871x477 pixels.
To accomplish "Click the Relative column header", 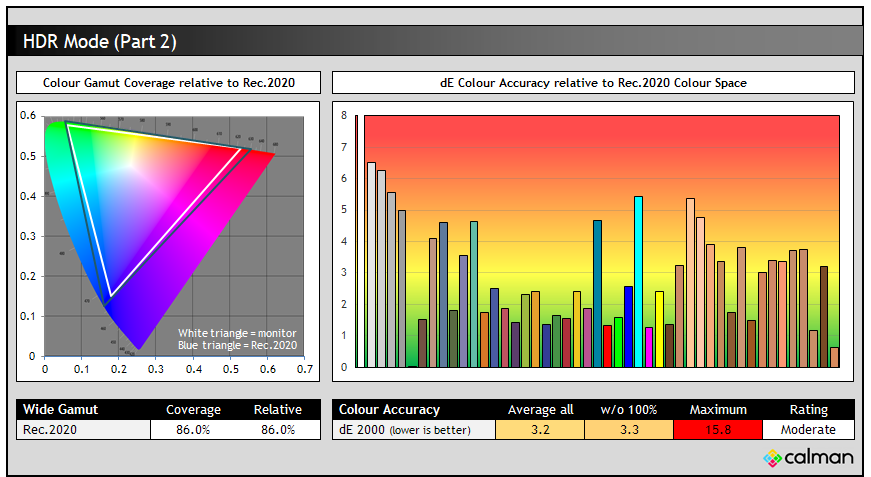I will click(277, 409).
